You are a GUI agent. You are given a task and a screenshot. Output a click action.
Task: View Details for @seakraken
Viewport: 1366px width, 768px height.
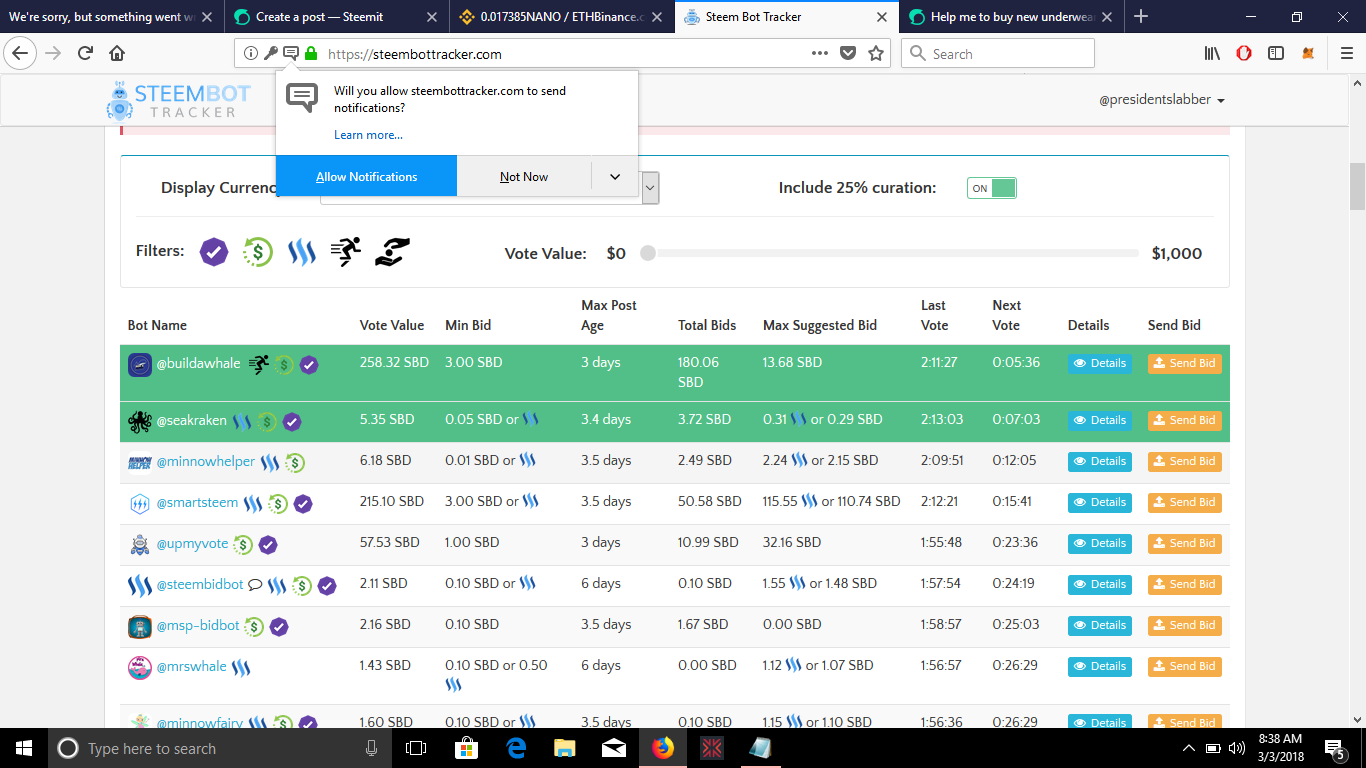(x=1100, y=421)
